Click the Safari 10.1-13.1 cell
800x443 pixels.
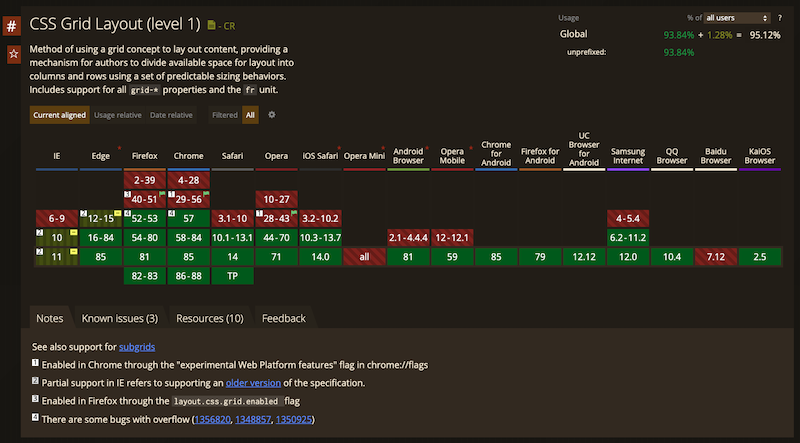tap(232, 237)
